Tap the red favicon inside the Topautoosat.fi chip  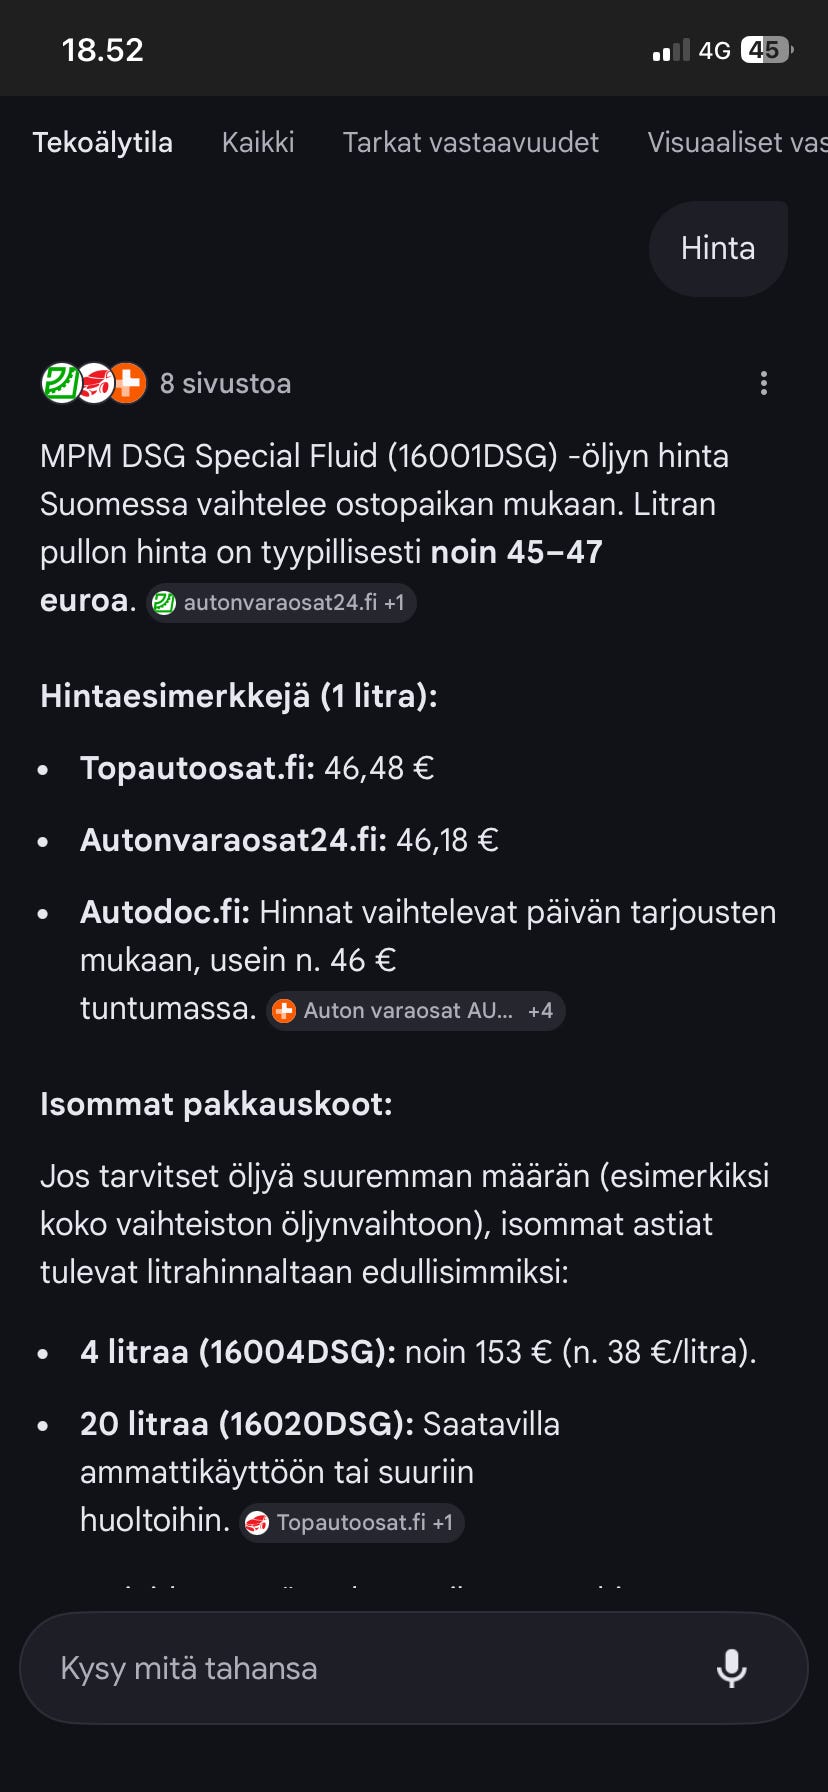click(x=260, y=1523)
